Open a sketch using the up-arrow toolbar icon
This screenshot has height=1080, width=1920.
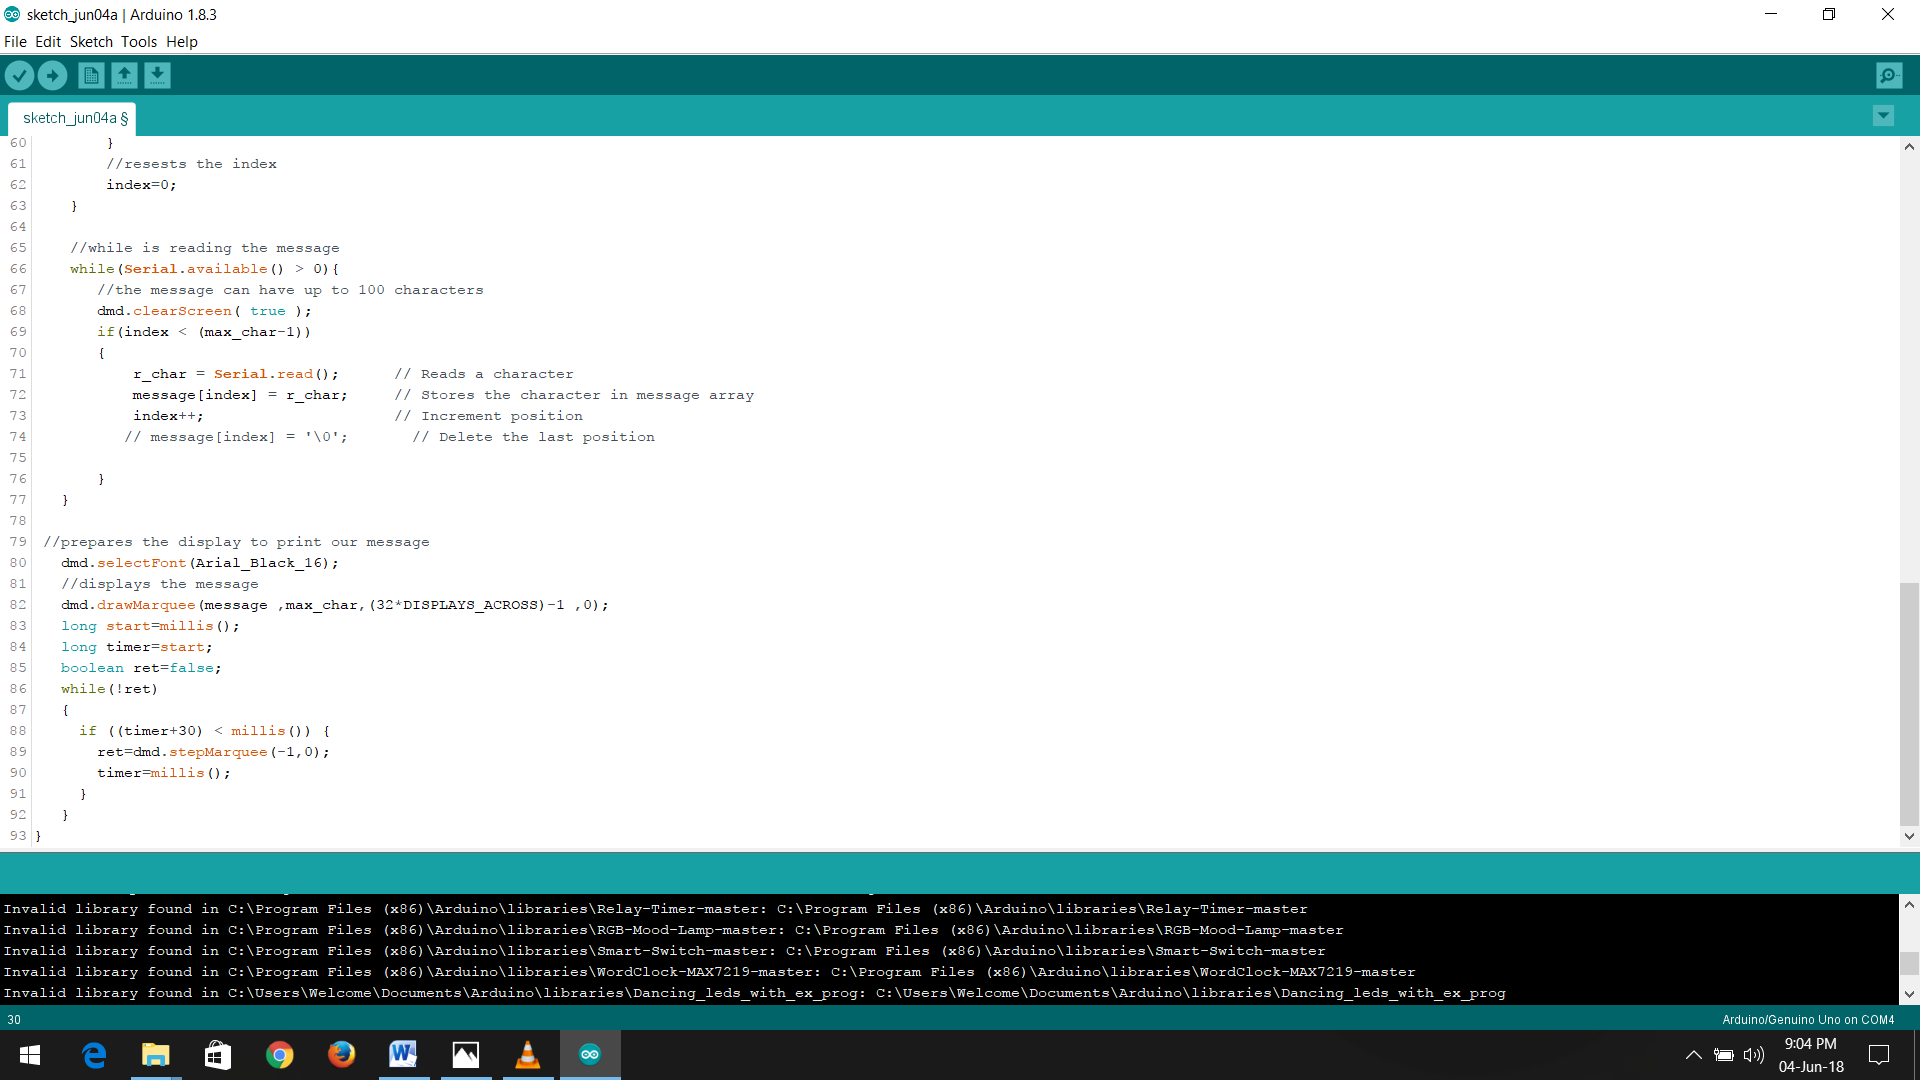pyautogui.click(x=124, y=75)
